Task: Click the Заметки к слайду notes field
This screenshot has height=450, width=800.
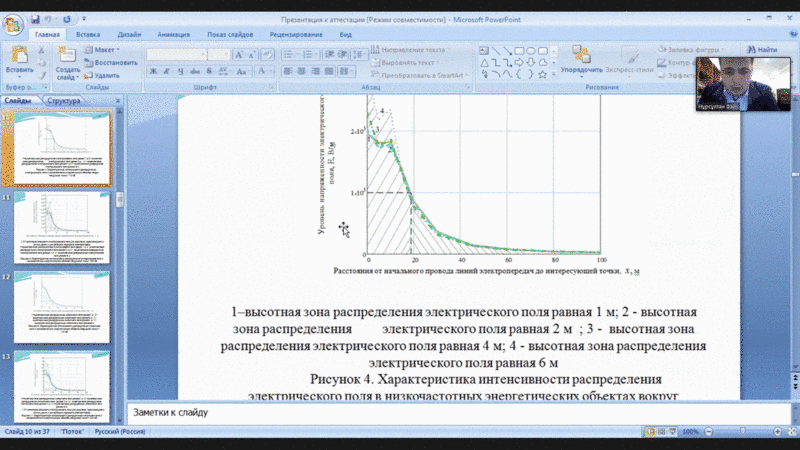Action: pyautogui.click(x=400, y=411)
